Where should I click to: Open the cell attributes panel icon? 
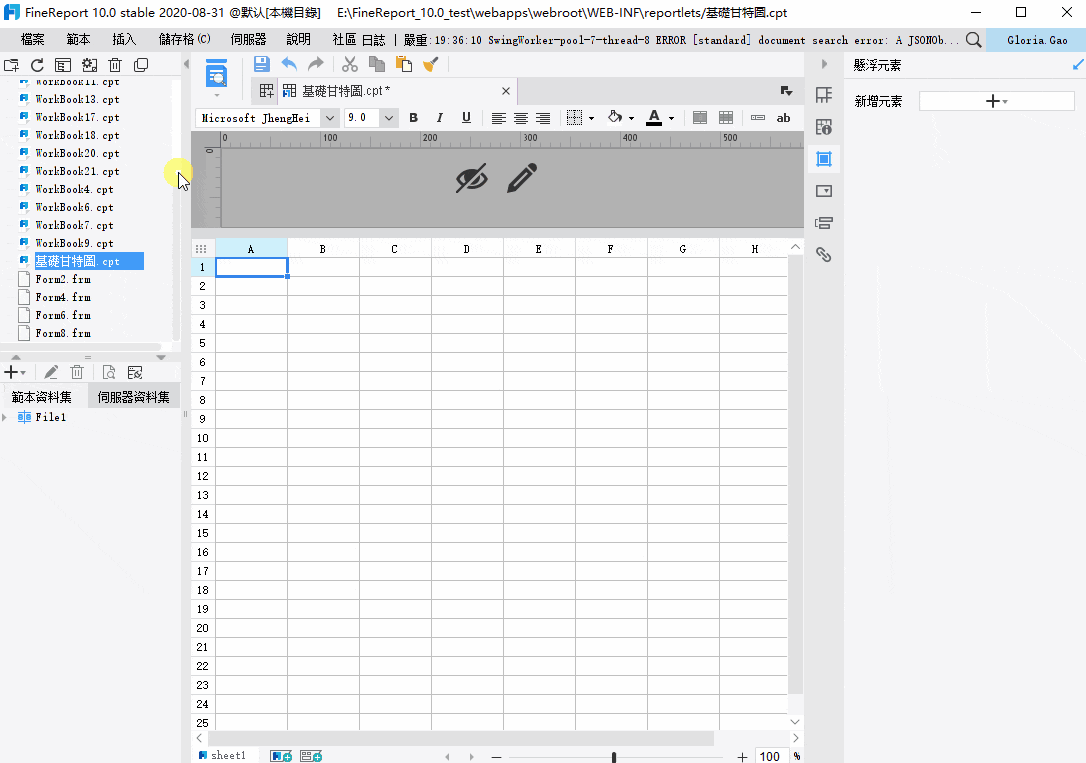(824, 127)
